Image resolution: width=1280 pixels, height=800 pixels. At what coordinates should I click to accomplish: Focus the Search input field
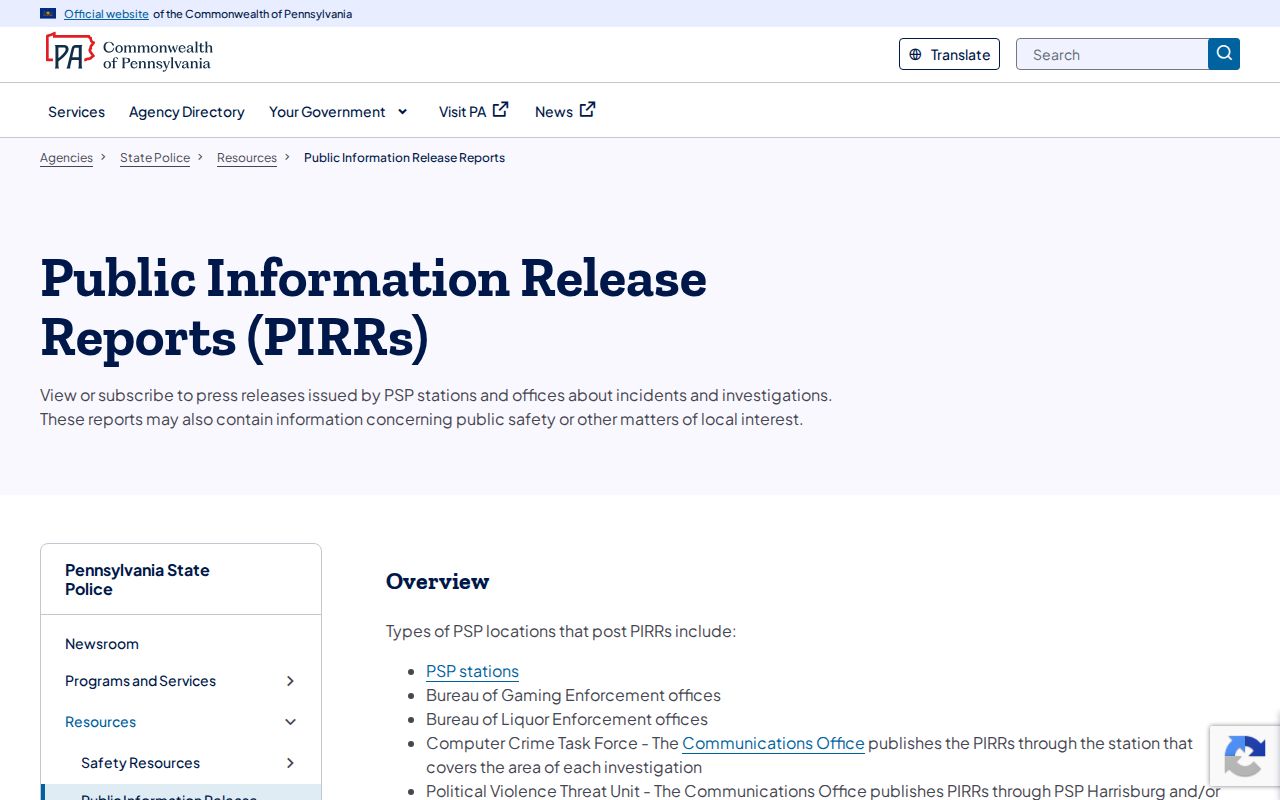1112,54
